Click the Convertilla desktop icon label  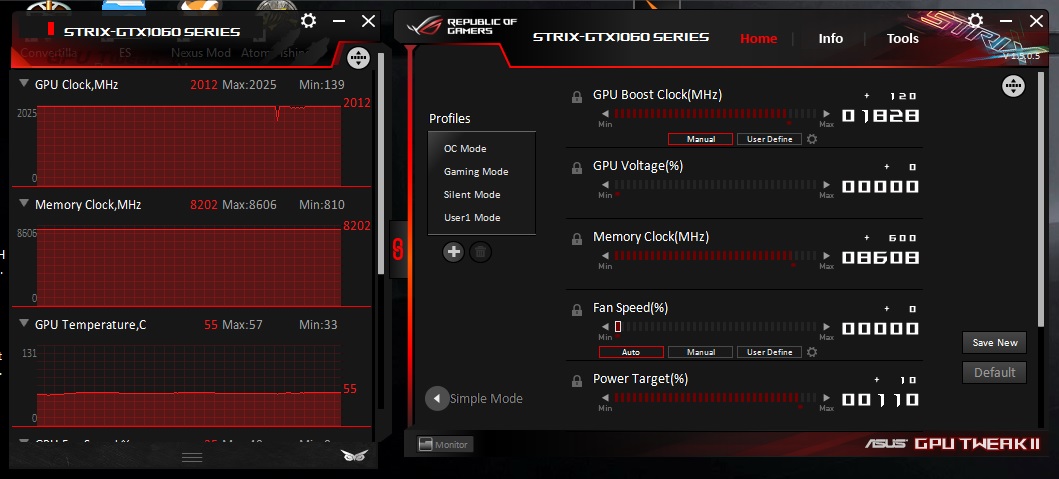coord(49,53)
